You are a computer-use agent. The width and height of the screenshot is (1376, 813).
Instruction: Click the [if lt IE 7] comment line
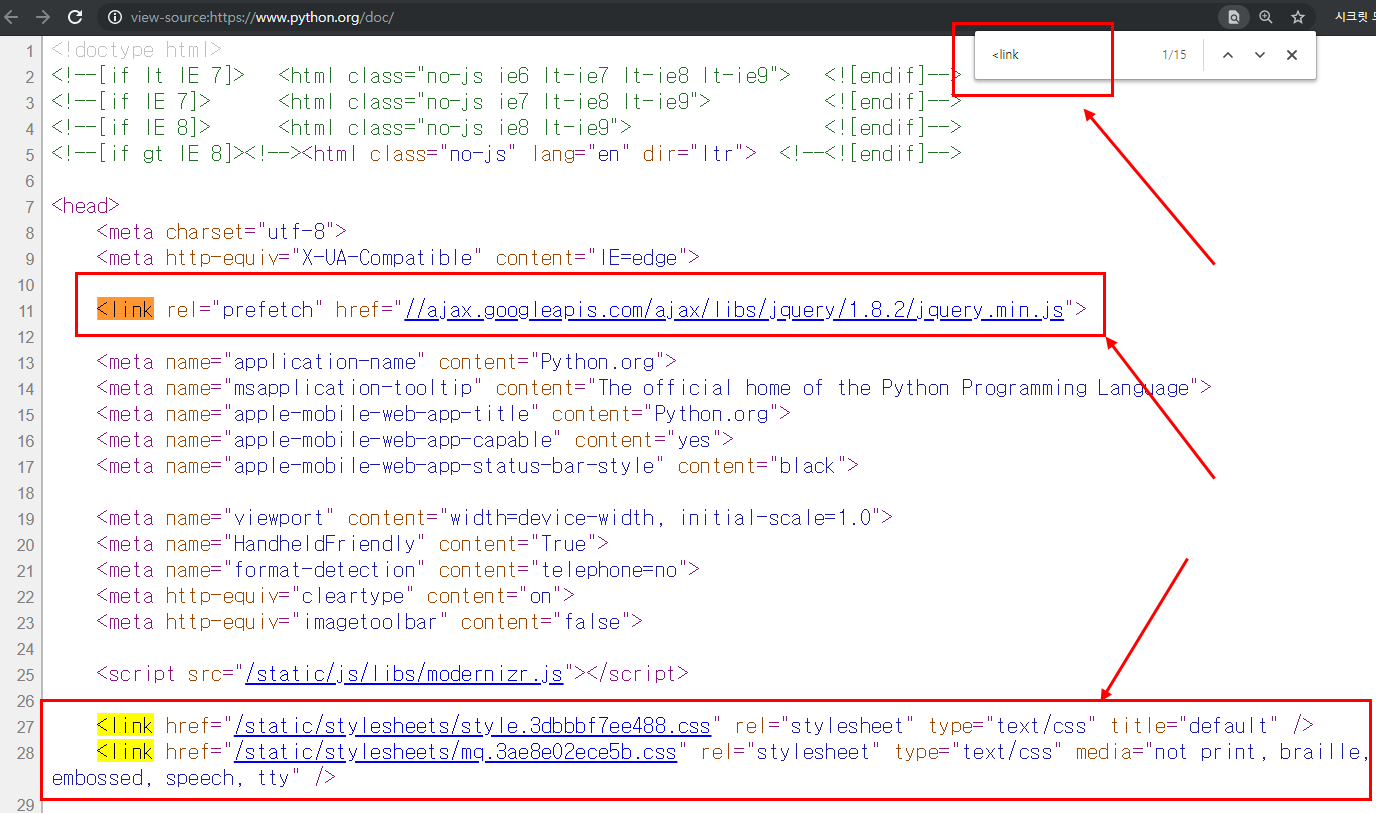[506, 76]
